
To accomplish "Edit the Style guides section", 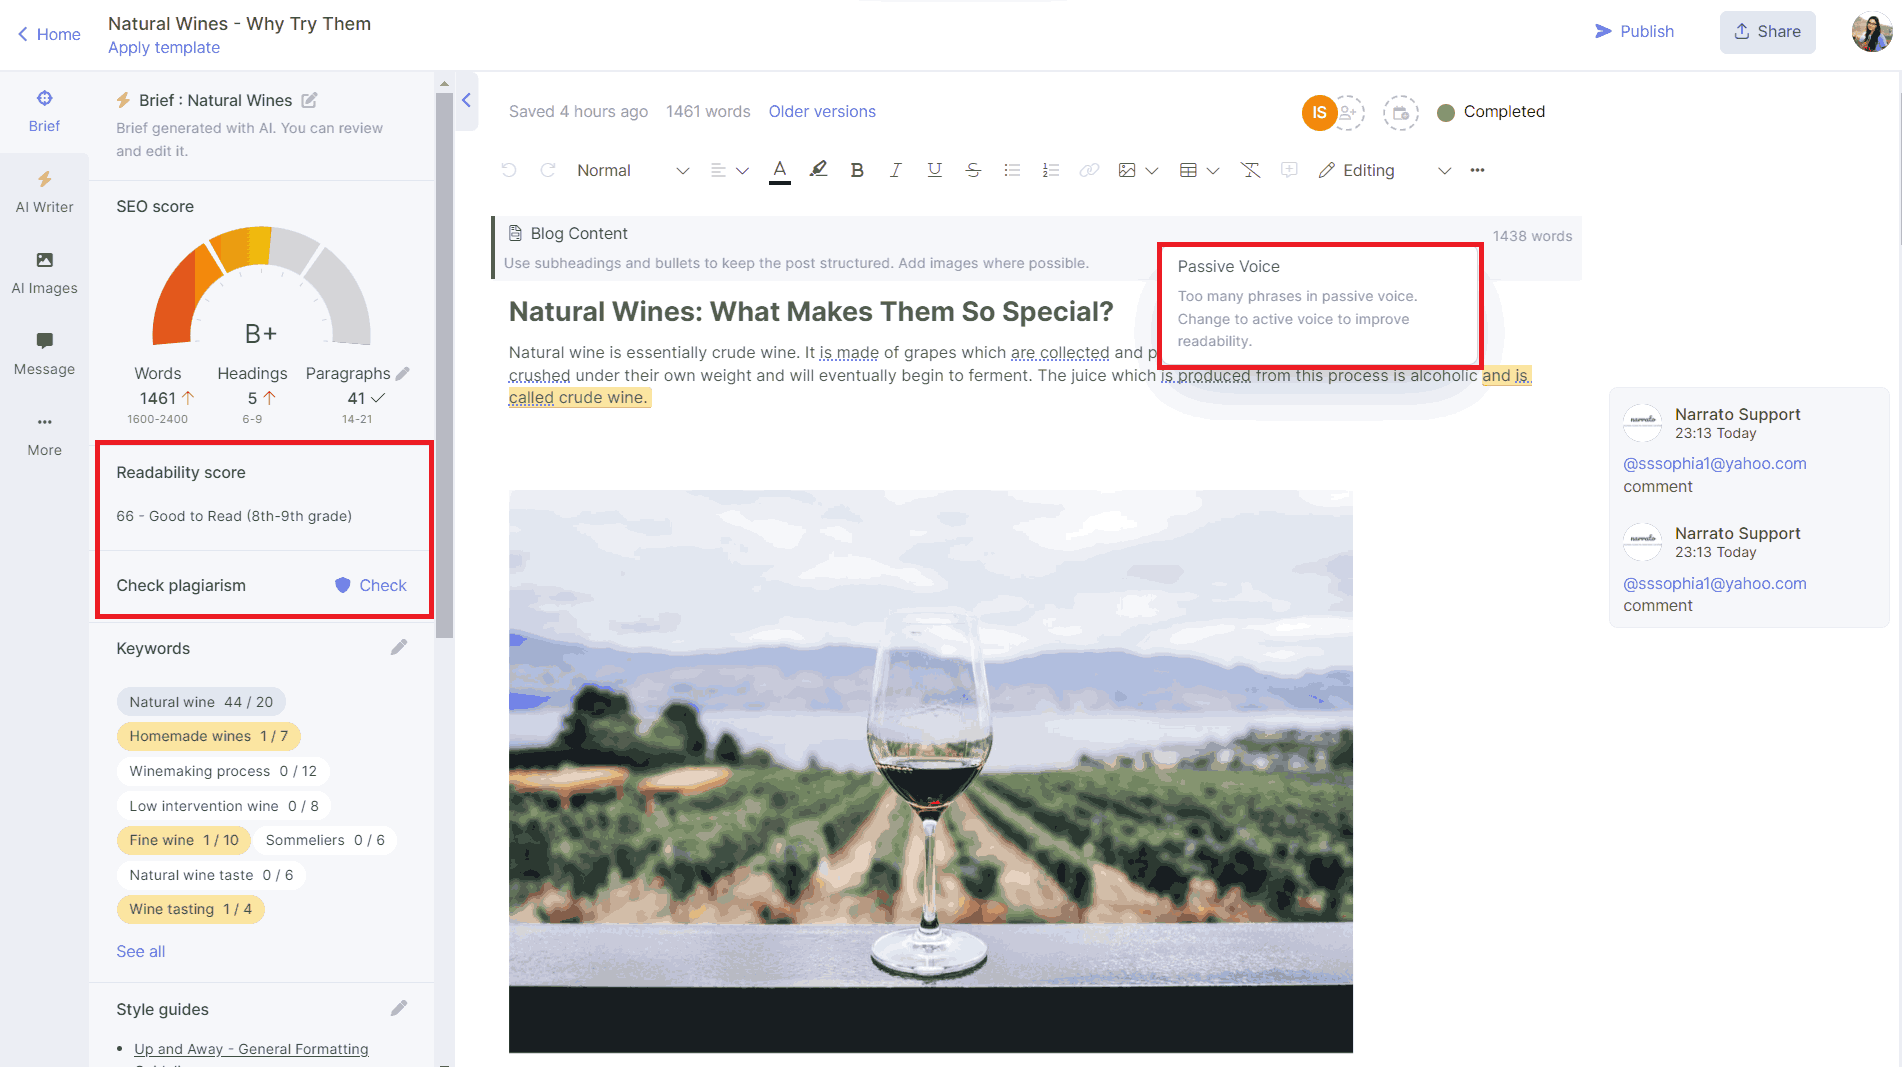I will [x=399, y=1008].
